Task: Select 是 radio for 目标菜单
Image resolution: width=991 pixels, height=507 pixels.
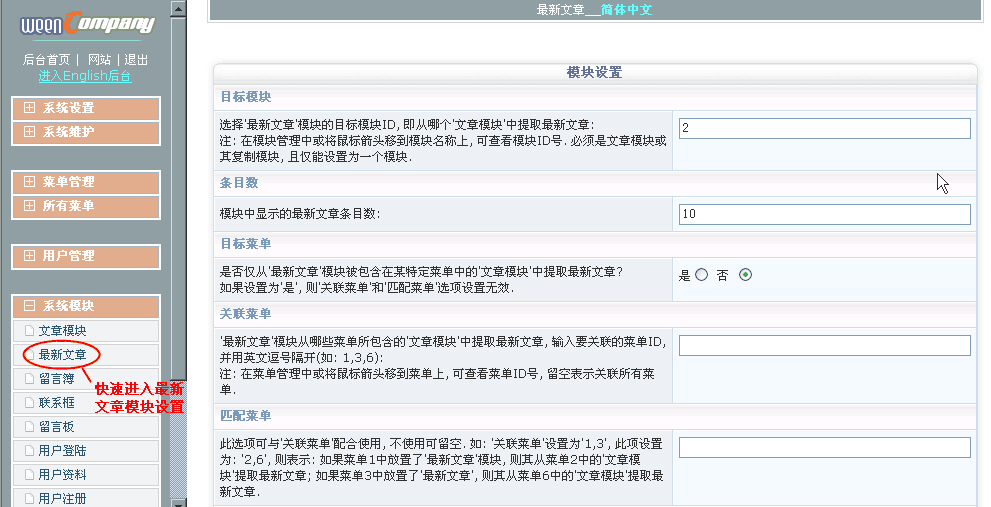Action: tap(702, 275)
